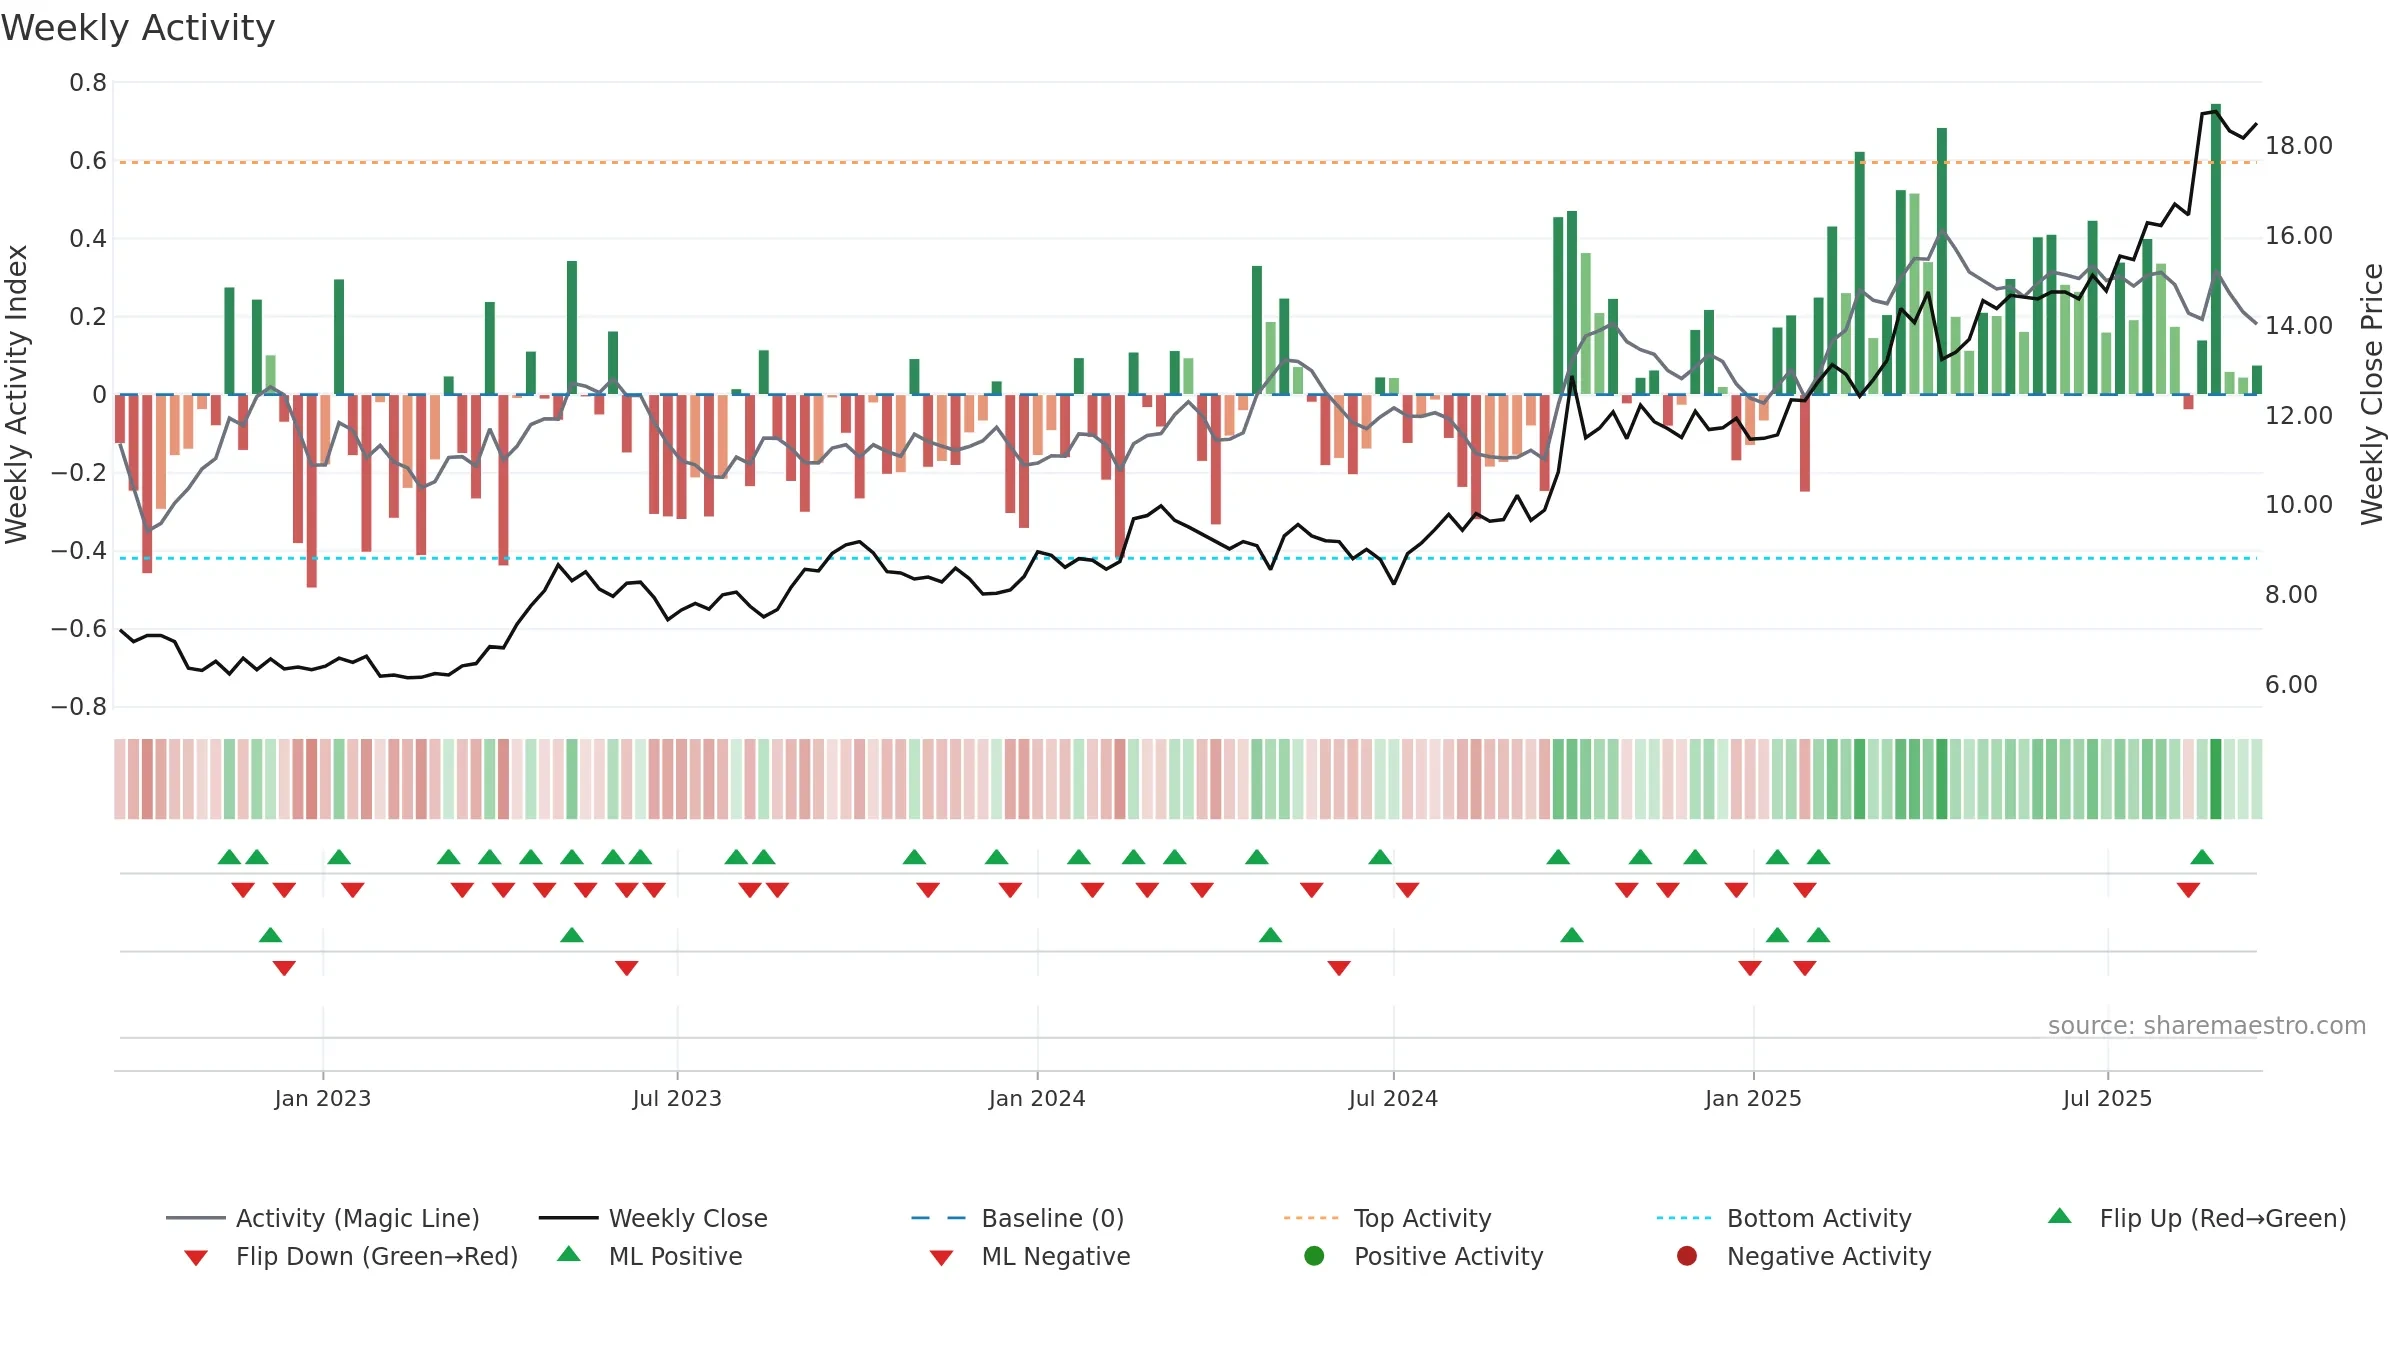Click the 8.00 price axis tick label

pyautogui.click(x=2291, y=595)
